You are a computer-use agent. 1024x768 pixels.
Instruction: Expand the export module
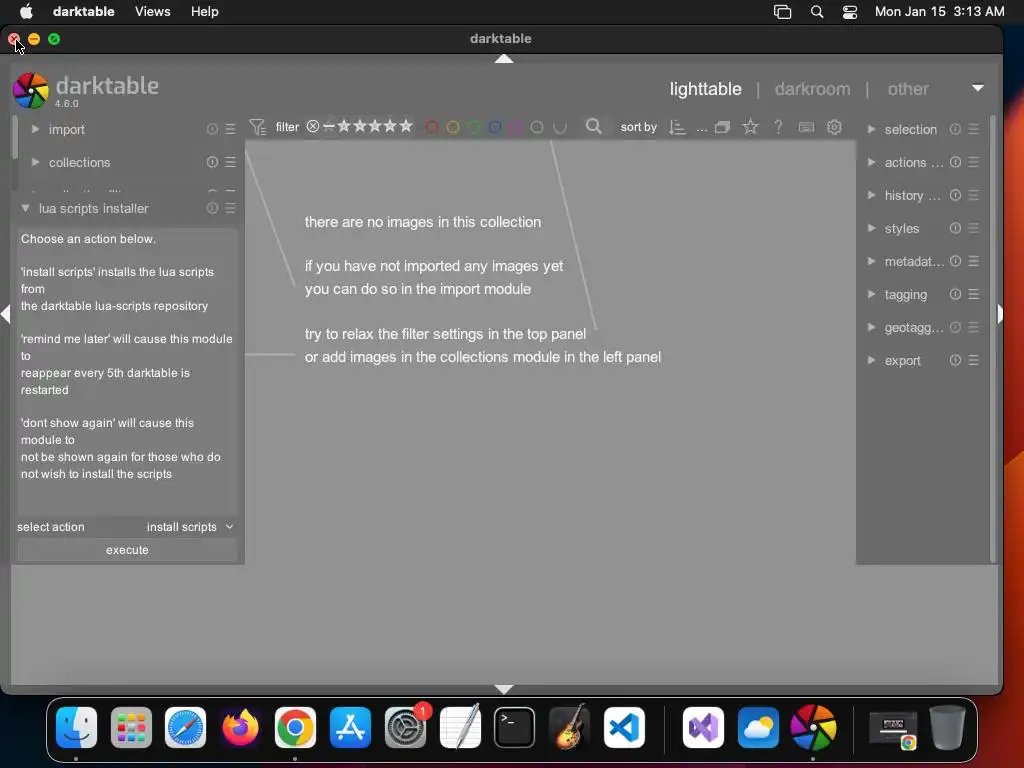(871, 360)
